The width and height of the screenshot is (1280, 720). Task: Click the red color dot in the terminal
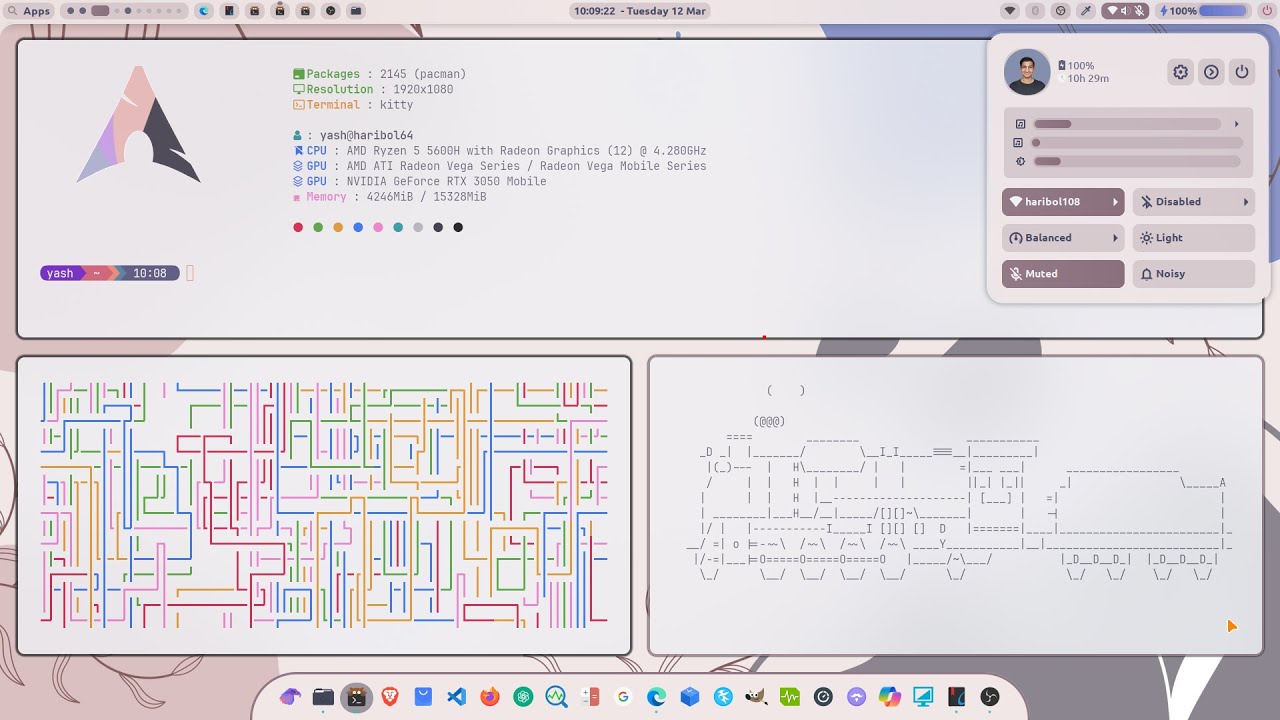(x=298, y=227)
